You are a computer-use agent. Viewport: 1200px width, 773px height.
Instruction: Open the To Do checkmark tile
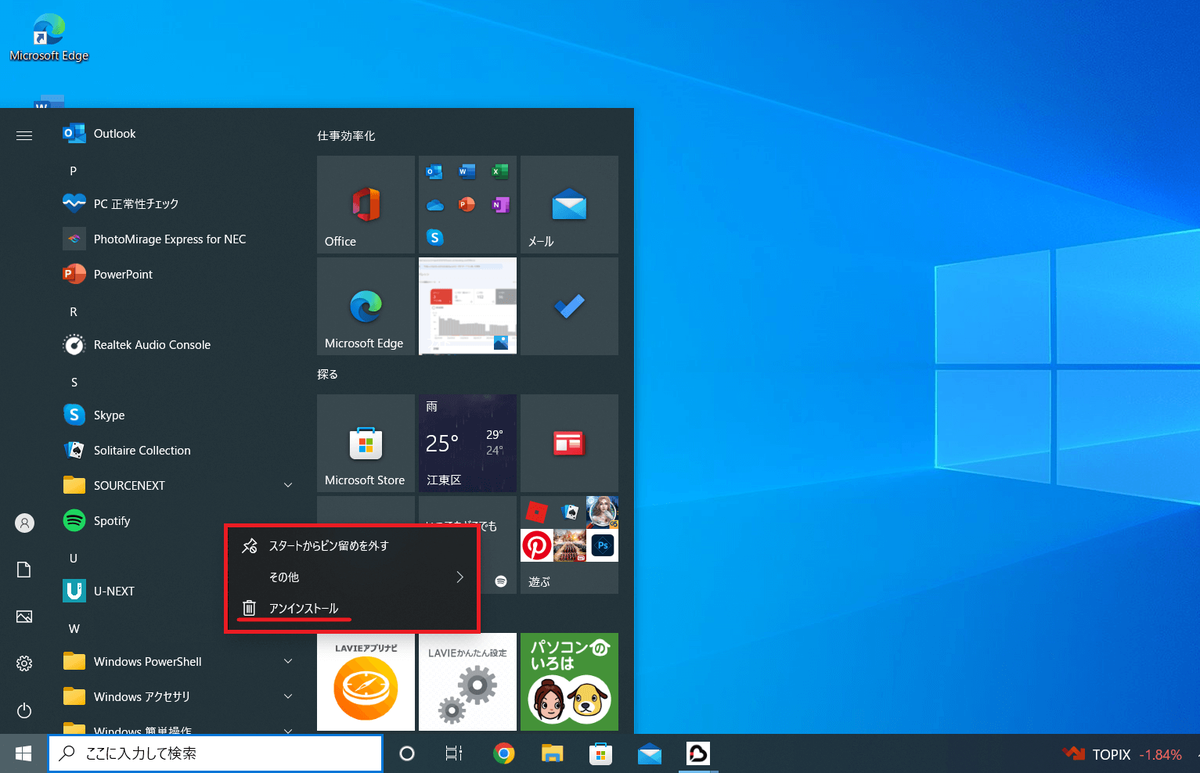(569, 306)
